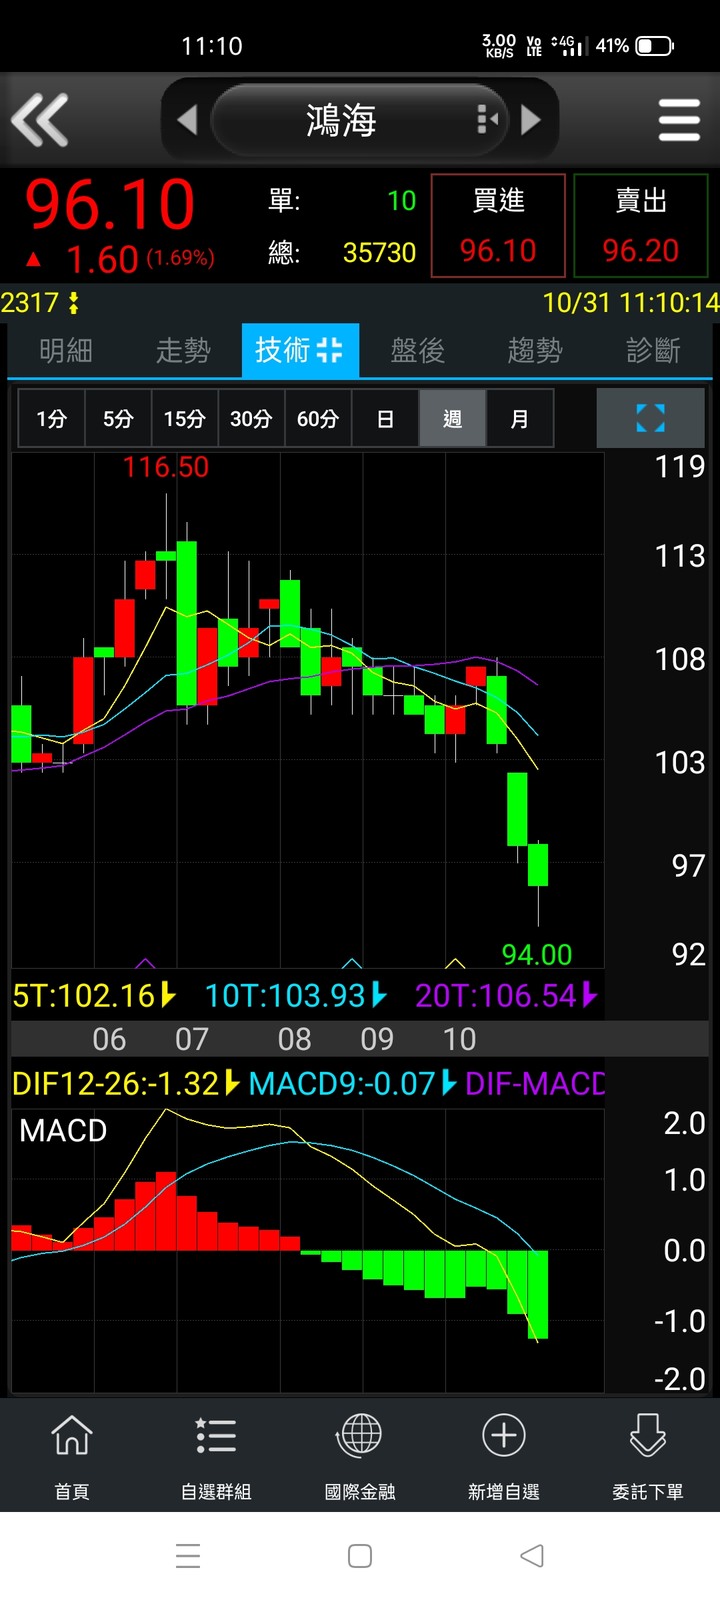The height and width of the screenshot is (1600, 720).
Task: Go to previous stock with left arrow
Action: pos(187,120)
